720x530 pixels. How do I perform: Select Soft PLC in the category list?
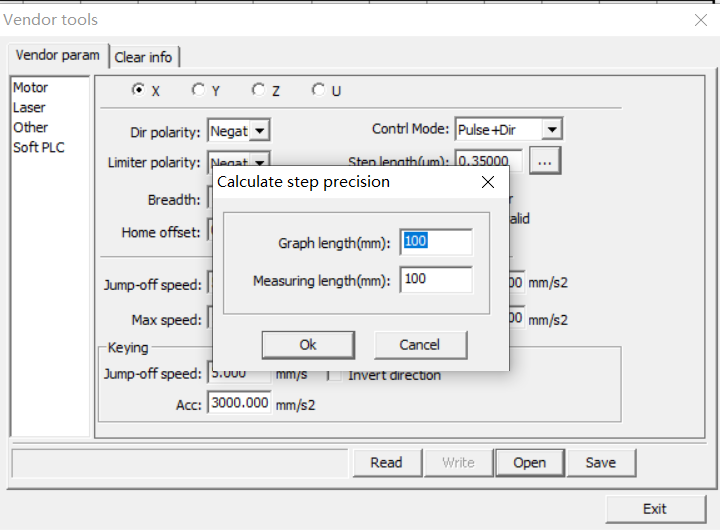[39, 147]
